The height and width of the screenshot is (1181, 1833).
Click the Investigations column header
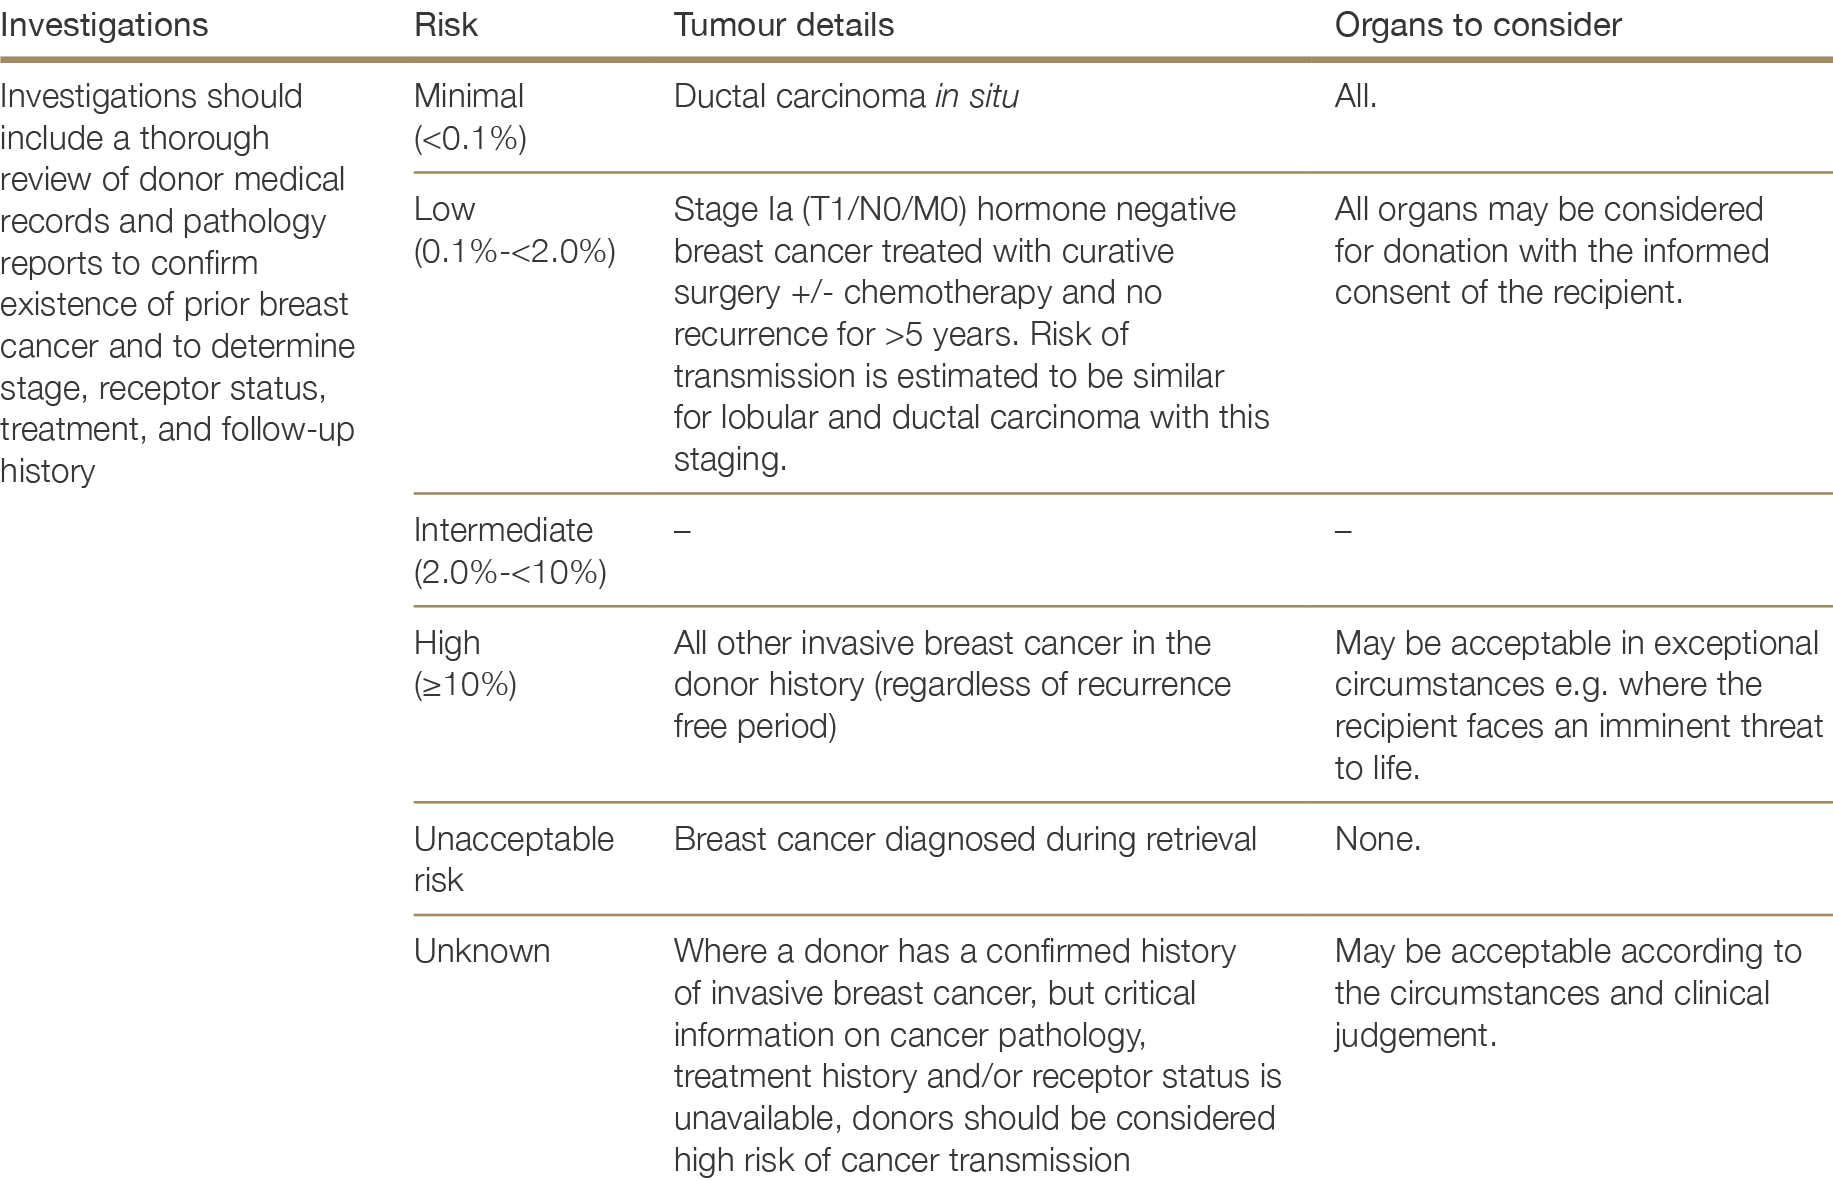click(x=104, y=25)
